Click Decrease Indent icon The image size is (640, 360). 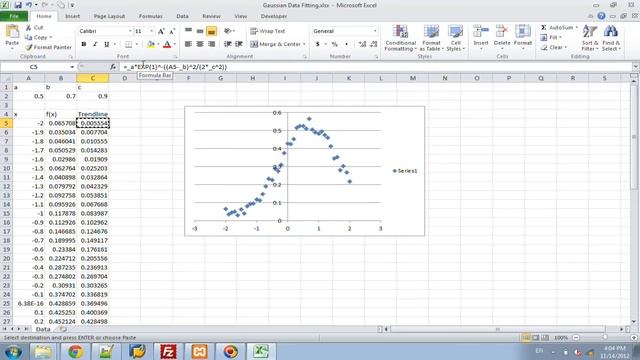(228, 44)
